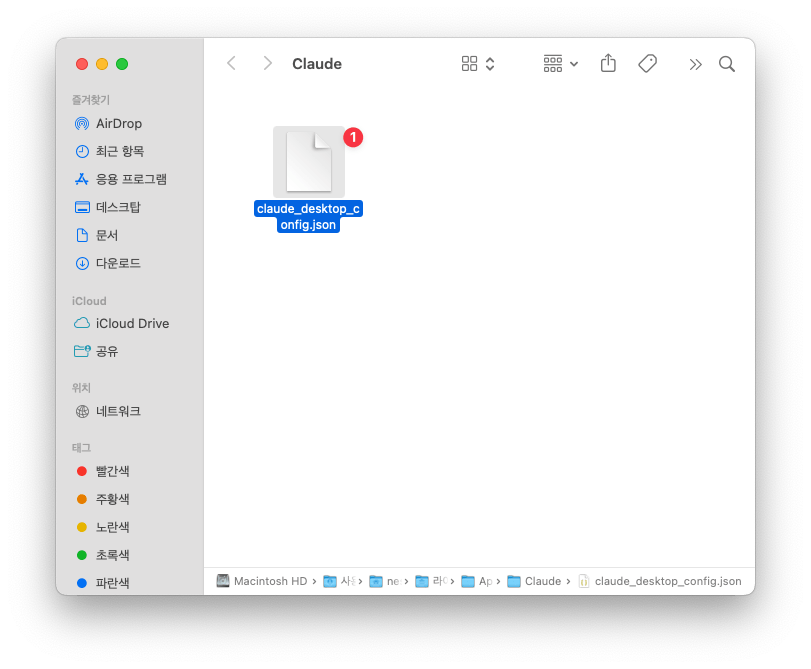Select the claude_desktop_config.json file icon

click(309, 161)
